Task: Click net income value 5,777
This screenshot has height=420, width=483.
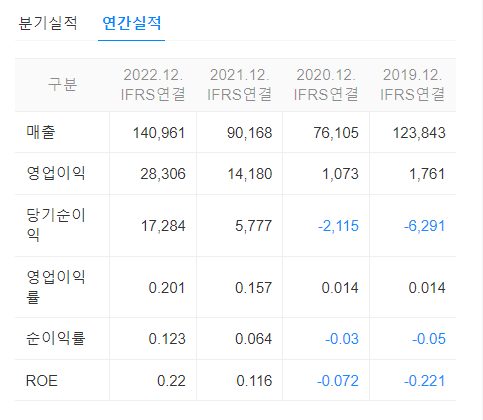Action: (x=253, y=226)
